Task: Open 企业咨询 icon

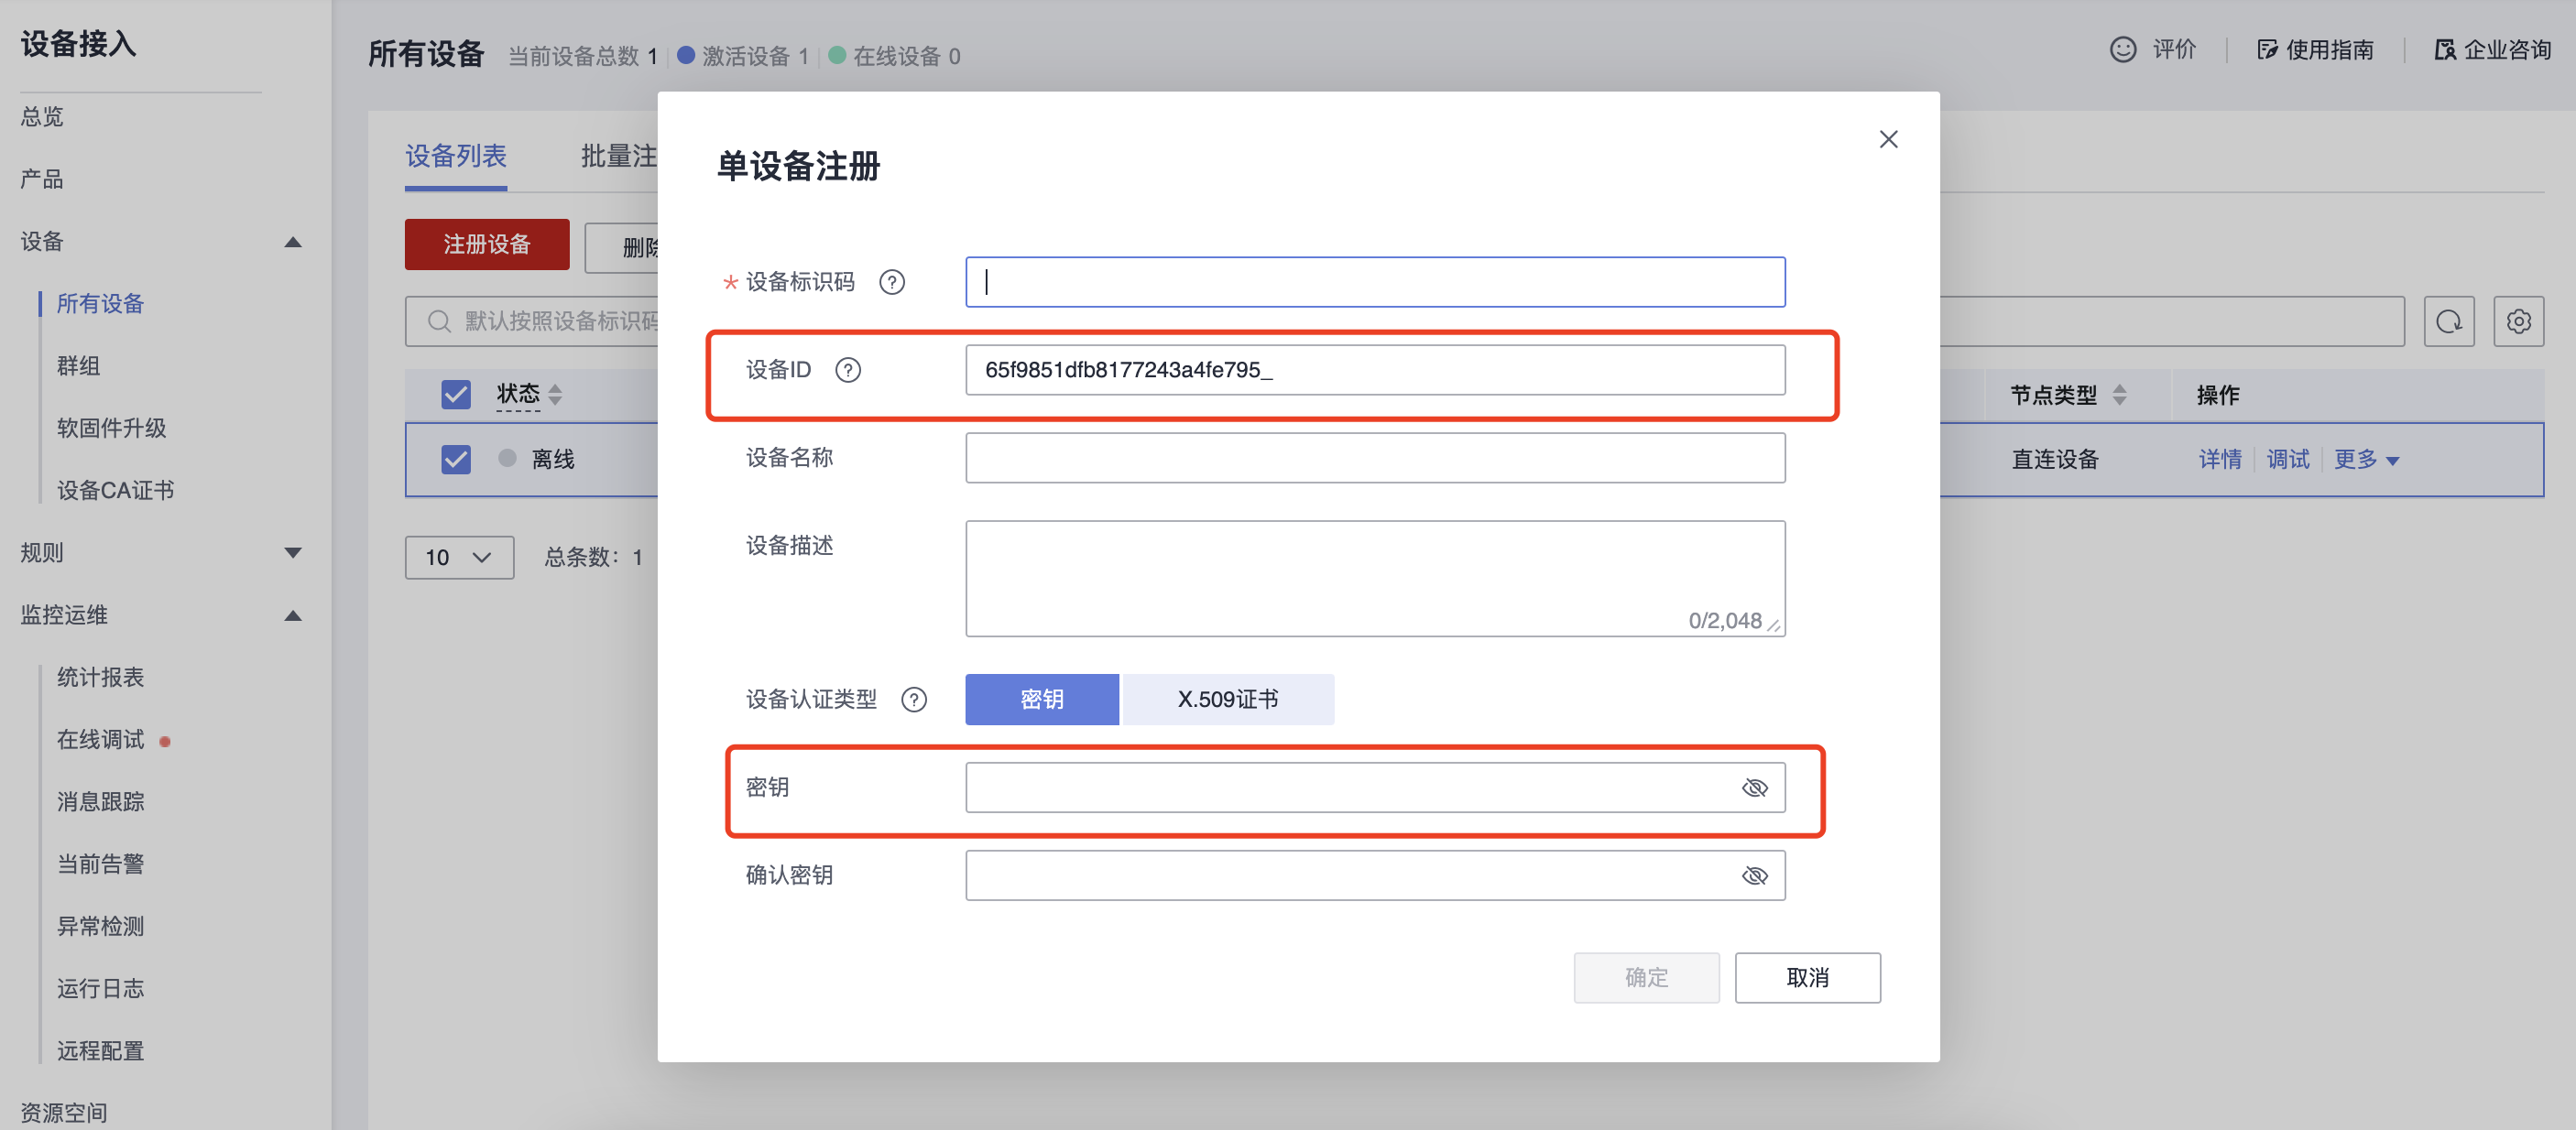Action: tap(2444, 50)
